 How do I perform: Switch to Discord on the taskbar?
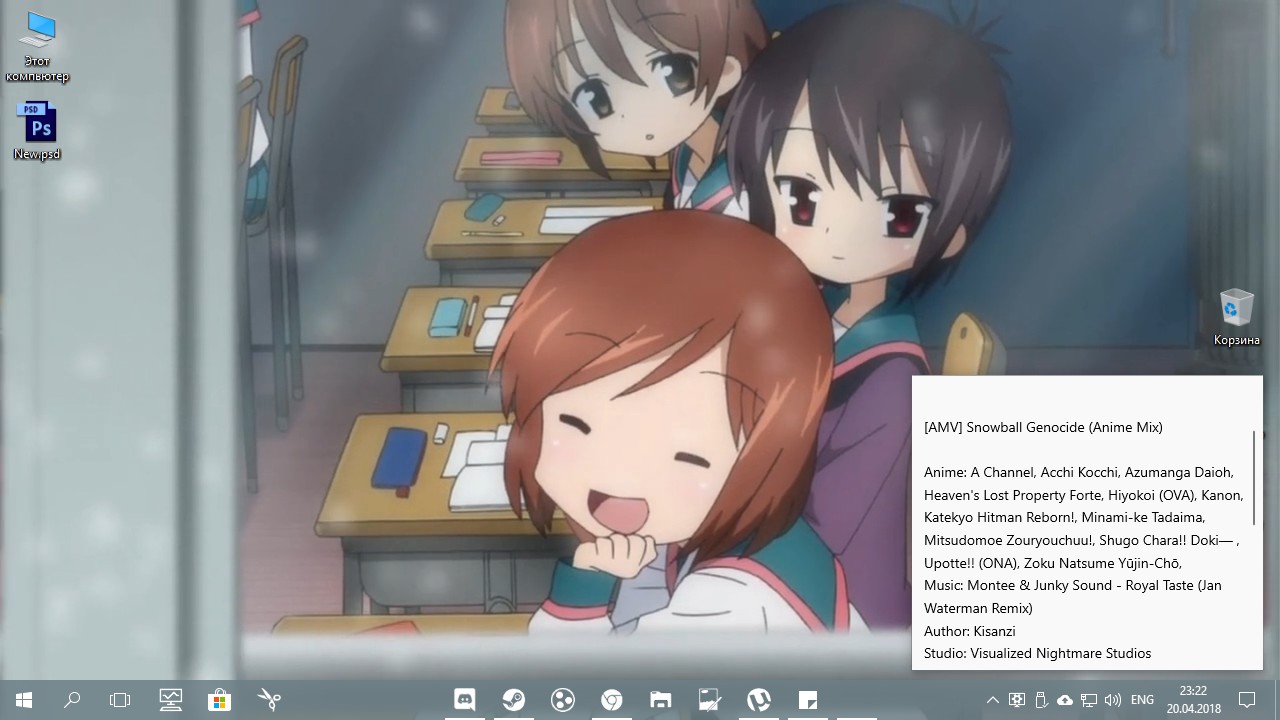tap(465, 700)
